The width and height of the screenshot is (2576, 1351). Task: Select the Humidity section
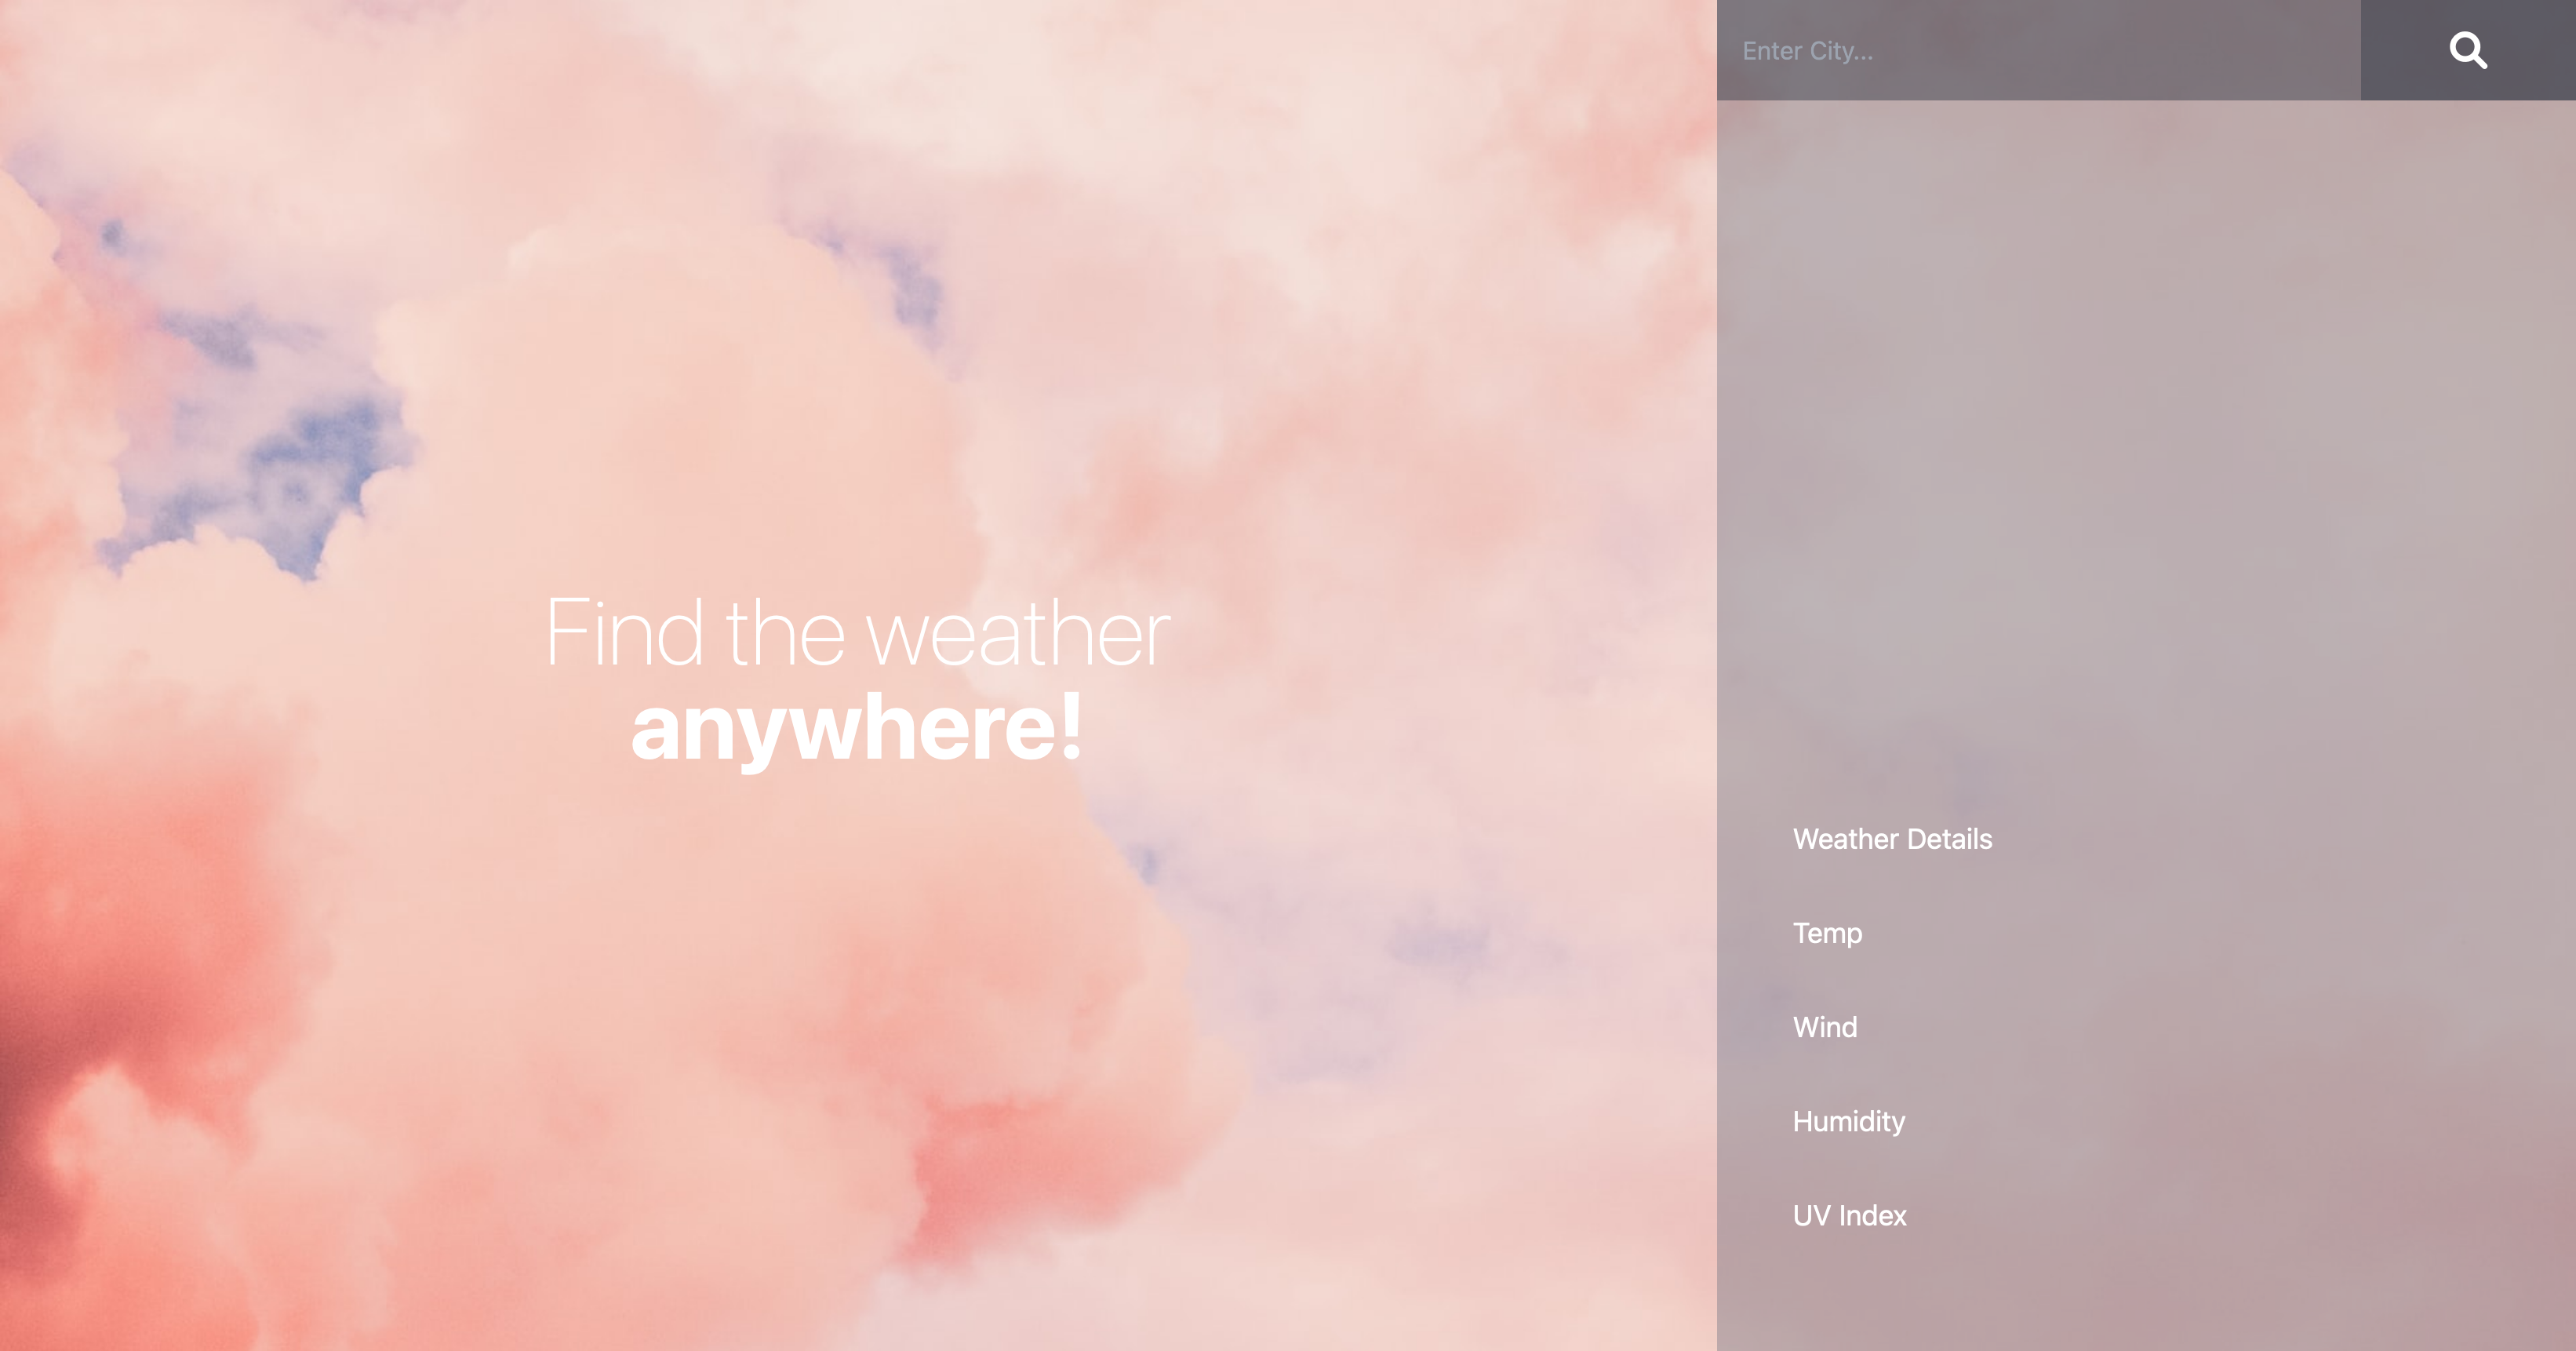(1849, 1120)
